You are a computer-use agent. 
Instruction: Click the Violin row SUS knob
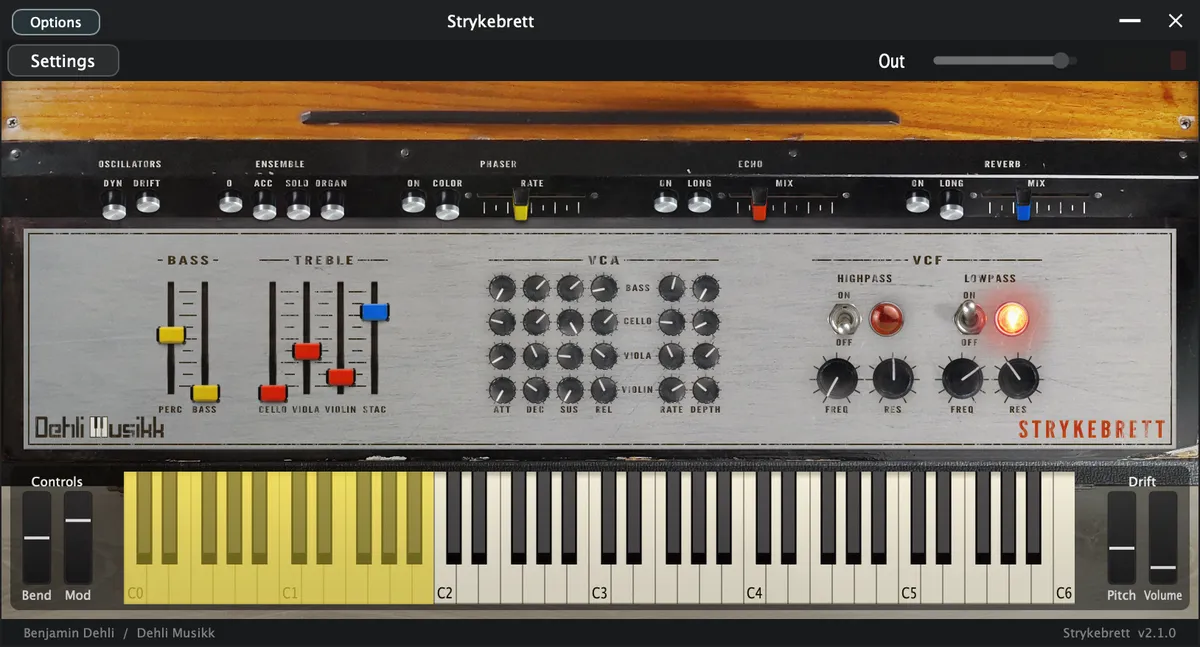coord(570,390)
